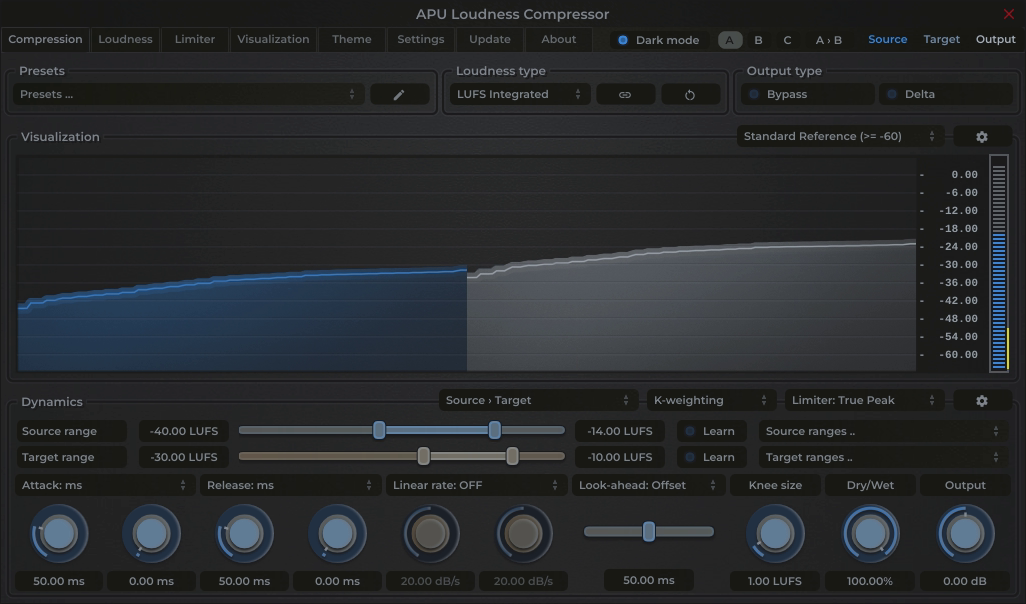Click the -10.00 LUFS target maximum field
Viewport: 1026px width, 604px height.
click(x=620, y=457)
